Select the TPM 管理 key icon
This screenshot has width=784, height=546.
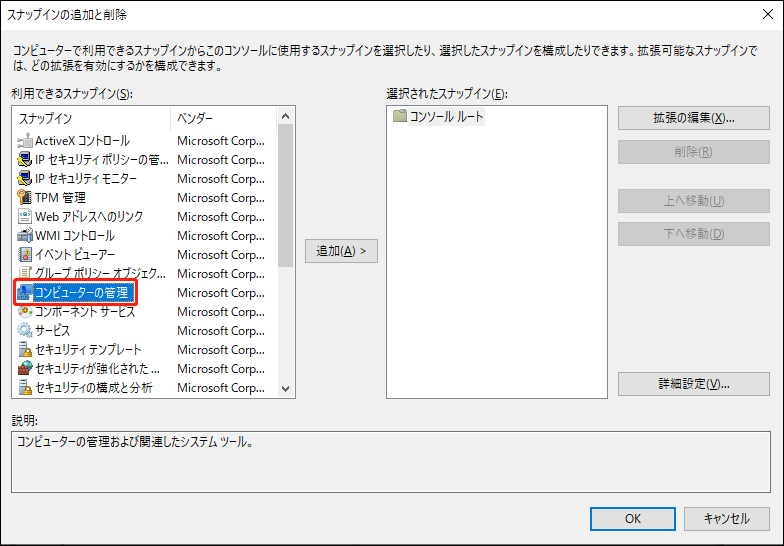(25, 198)
